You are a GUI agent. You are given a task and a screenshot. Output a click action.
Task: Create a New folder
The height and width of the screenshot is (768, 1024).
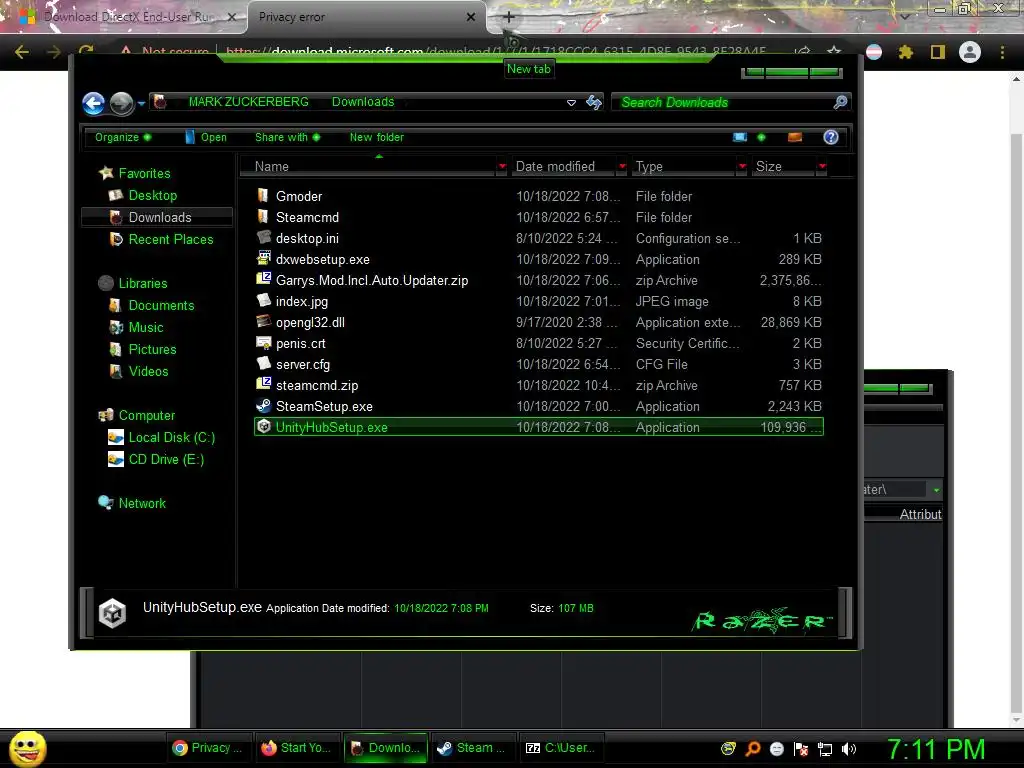[x=377, y=137]
